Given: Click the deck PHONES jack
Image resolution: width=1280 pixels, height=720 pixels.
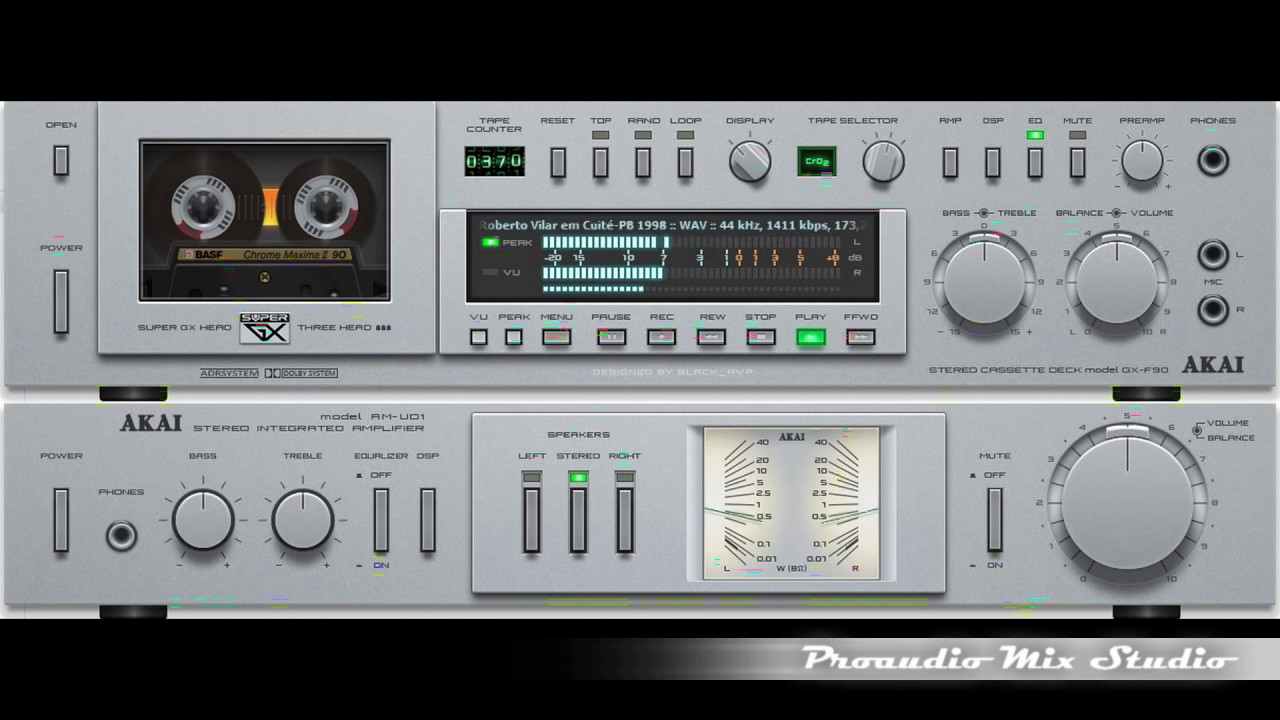Looking at the screenshot, I should click(x=1213, y=160).
